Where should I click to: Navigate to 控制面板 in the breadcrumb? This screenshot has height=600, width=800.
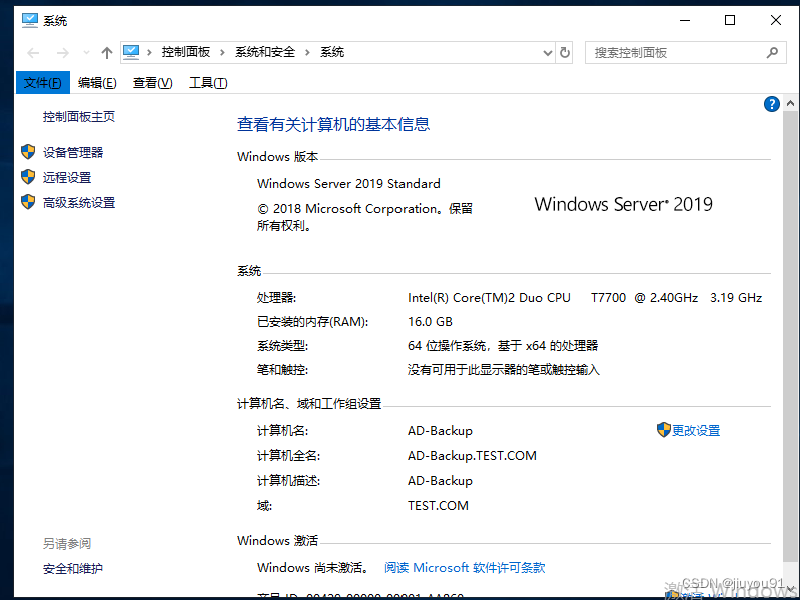pos(186,52)
